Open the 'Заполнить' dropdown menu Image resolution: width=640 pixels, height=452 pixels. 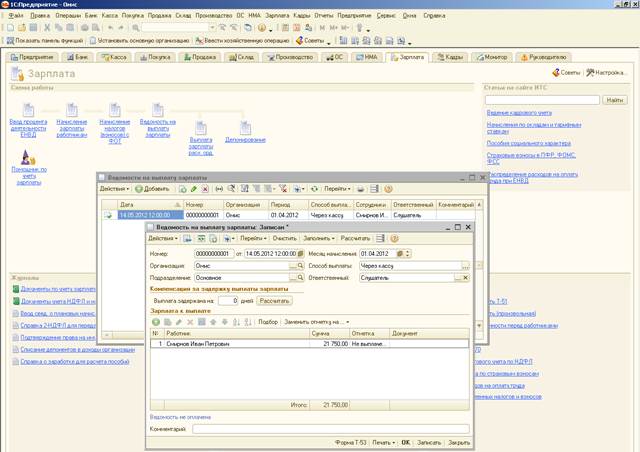[318, 239]
